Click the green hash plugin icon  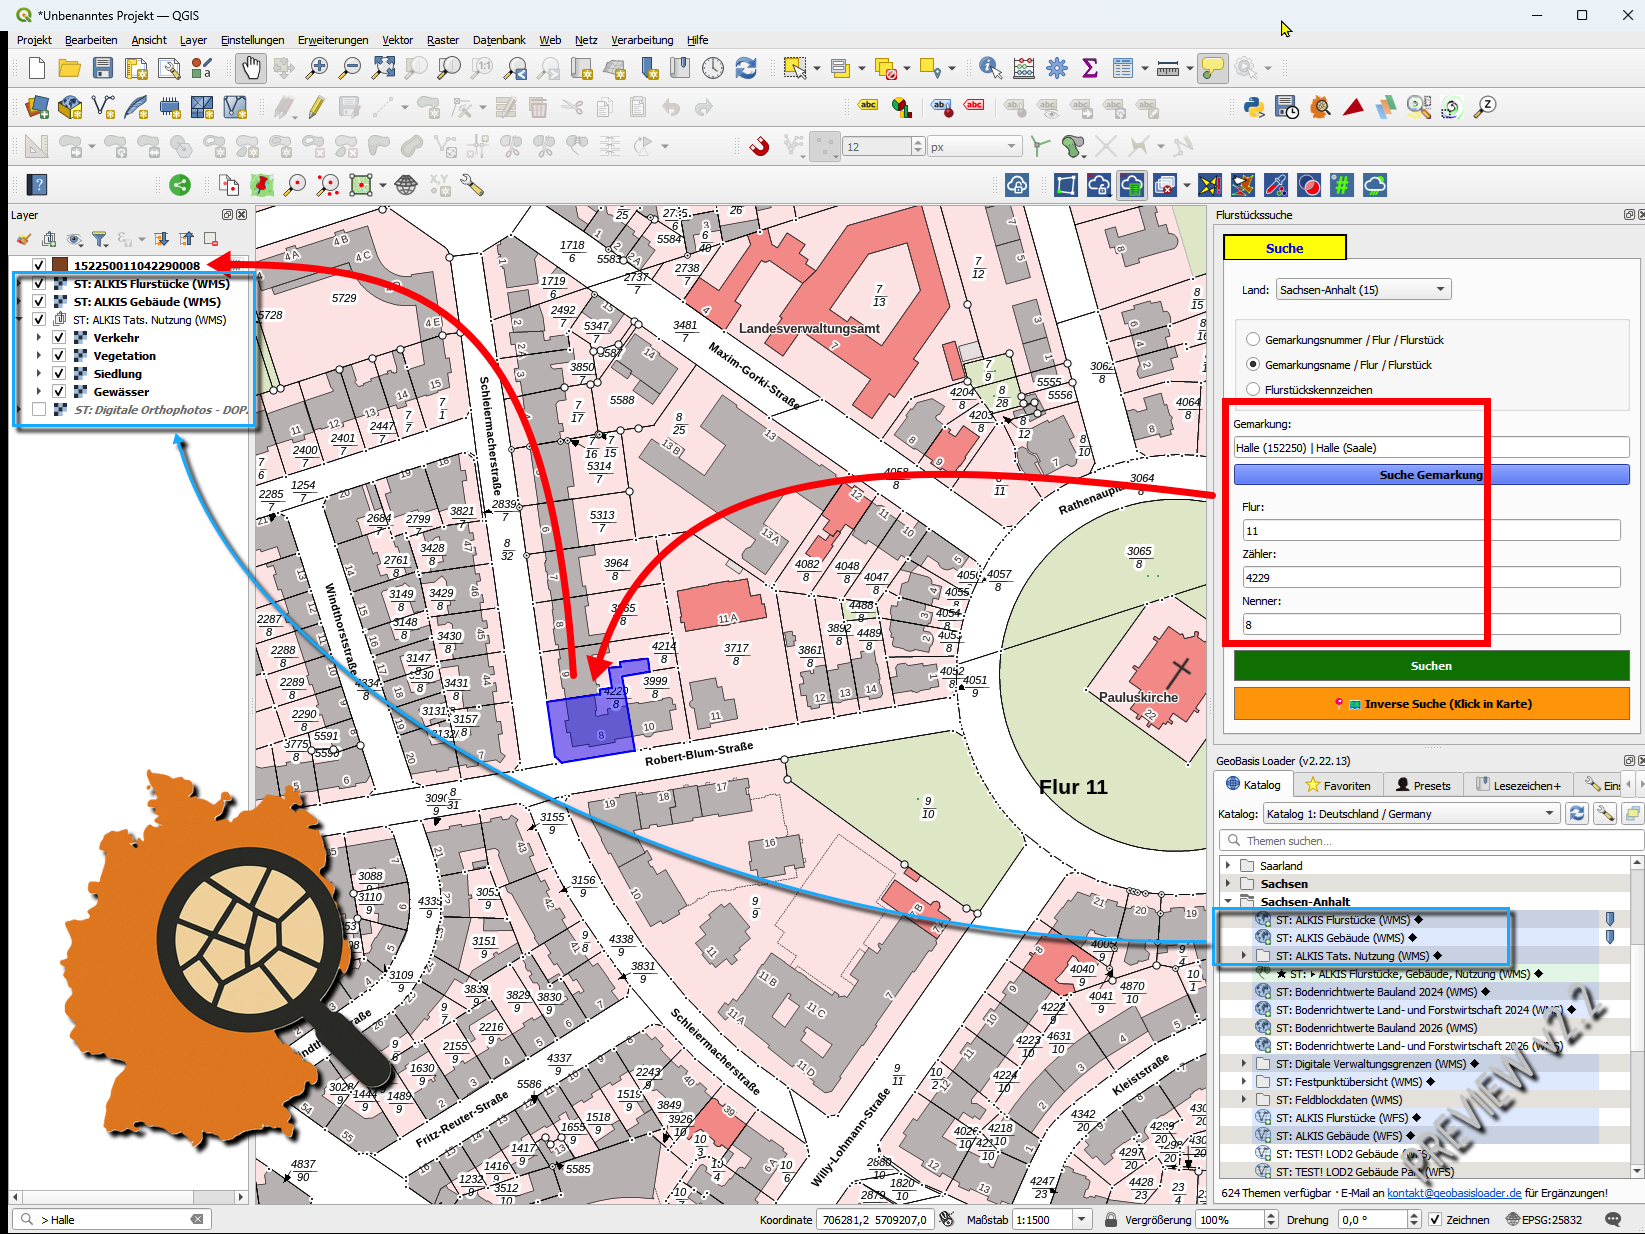(x=1342, y=185)
